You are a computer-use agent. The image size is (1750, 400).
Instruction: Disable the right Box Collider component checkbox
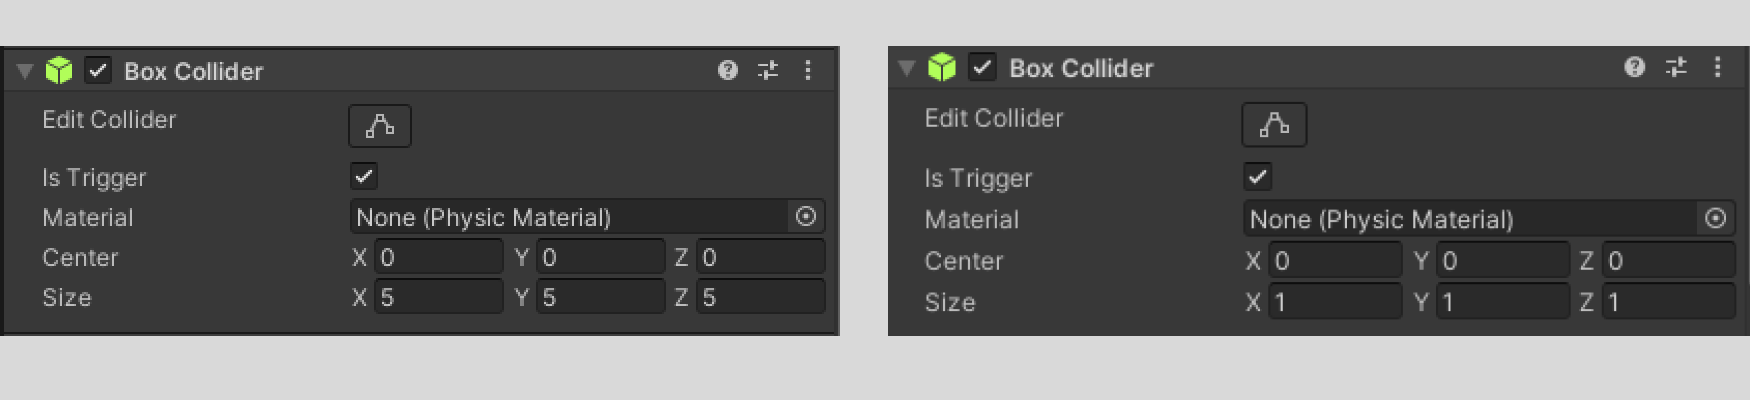click(x=983, y=67)
